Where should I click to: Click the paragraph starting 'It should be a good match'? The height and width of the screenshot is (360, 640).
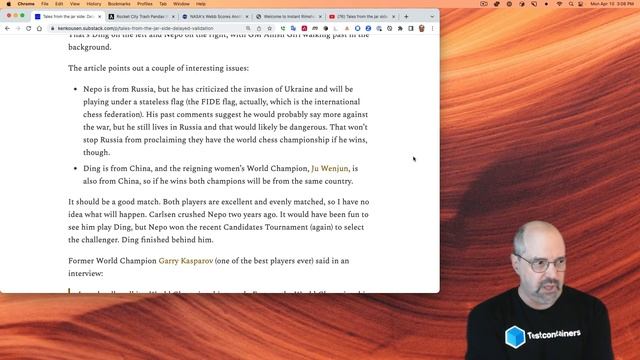coord(219,221)
